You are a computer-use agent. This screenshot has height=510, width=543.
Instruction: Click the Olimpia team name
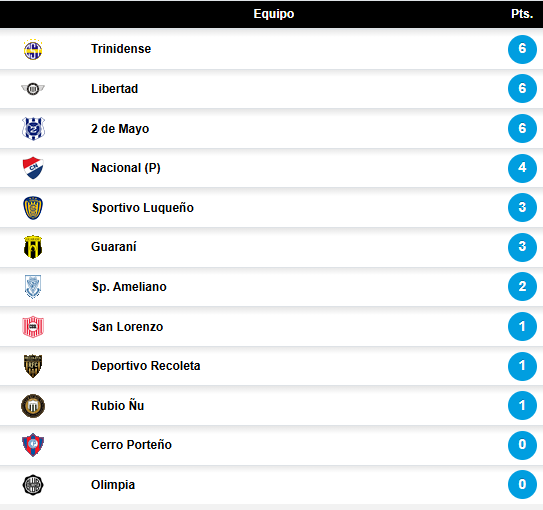[113, 485]
